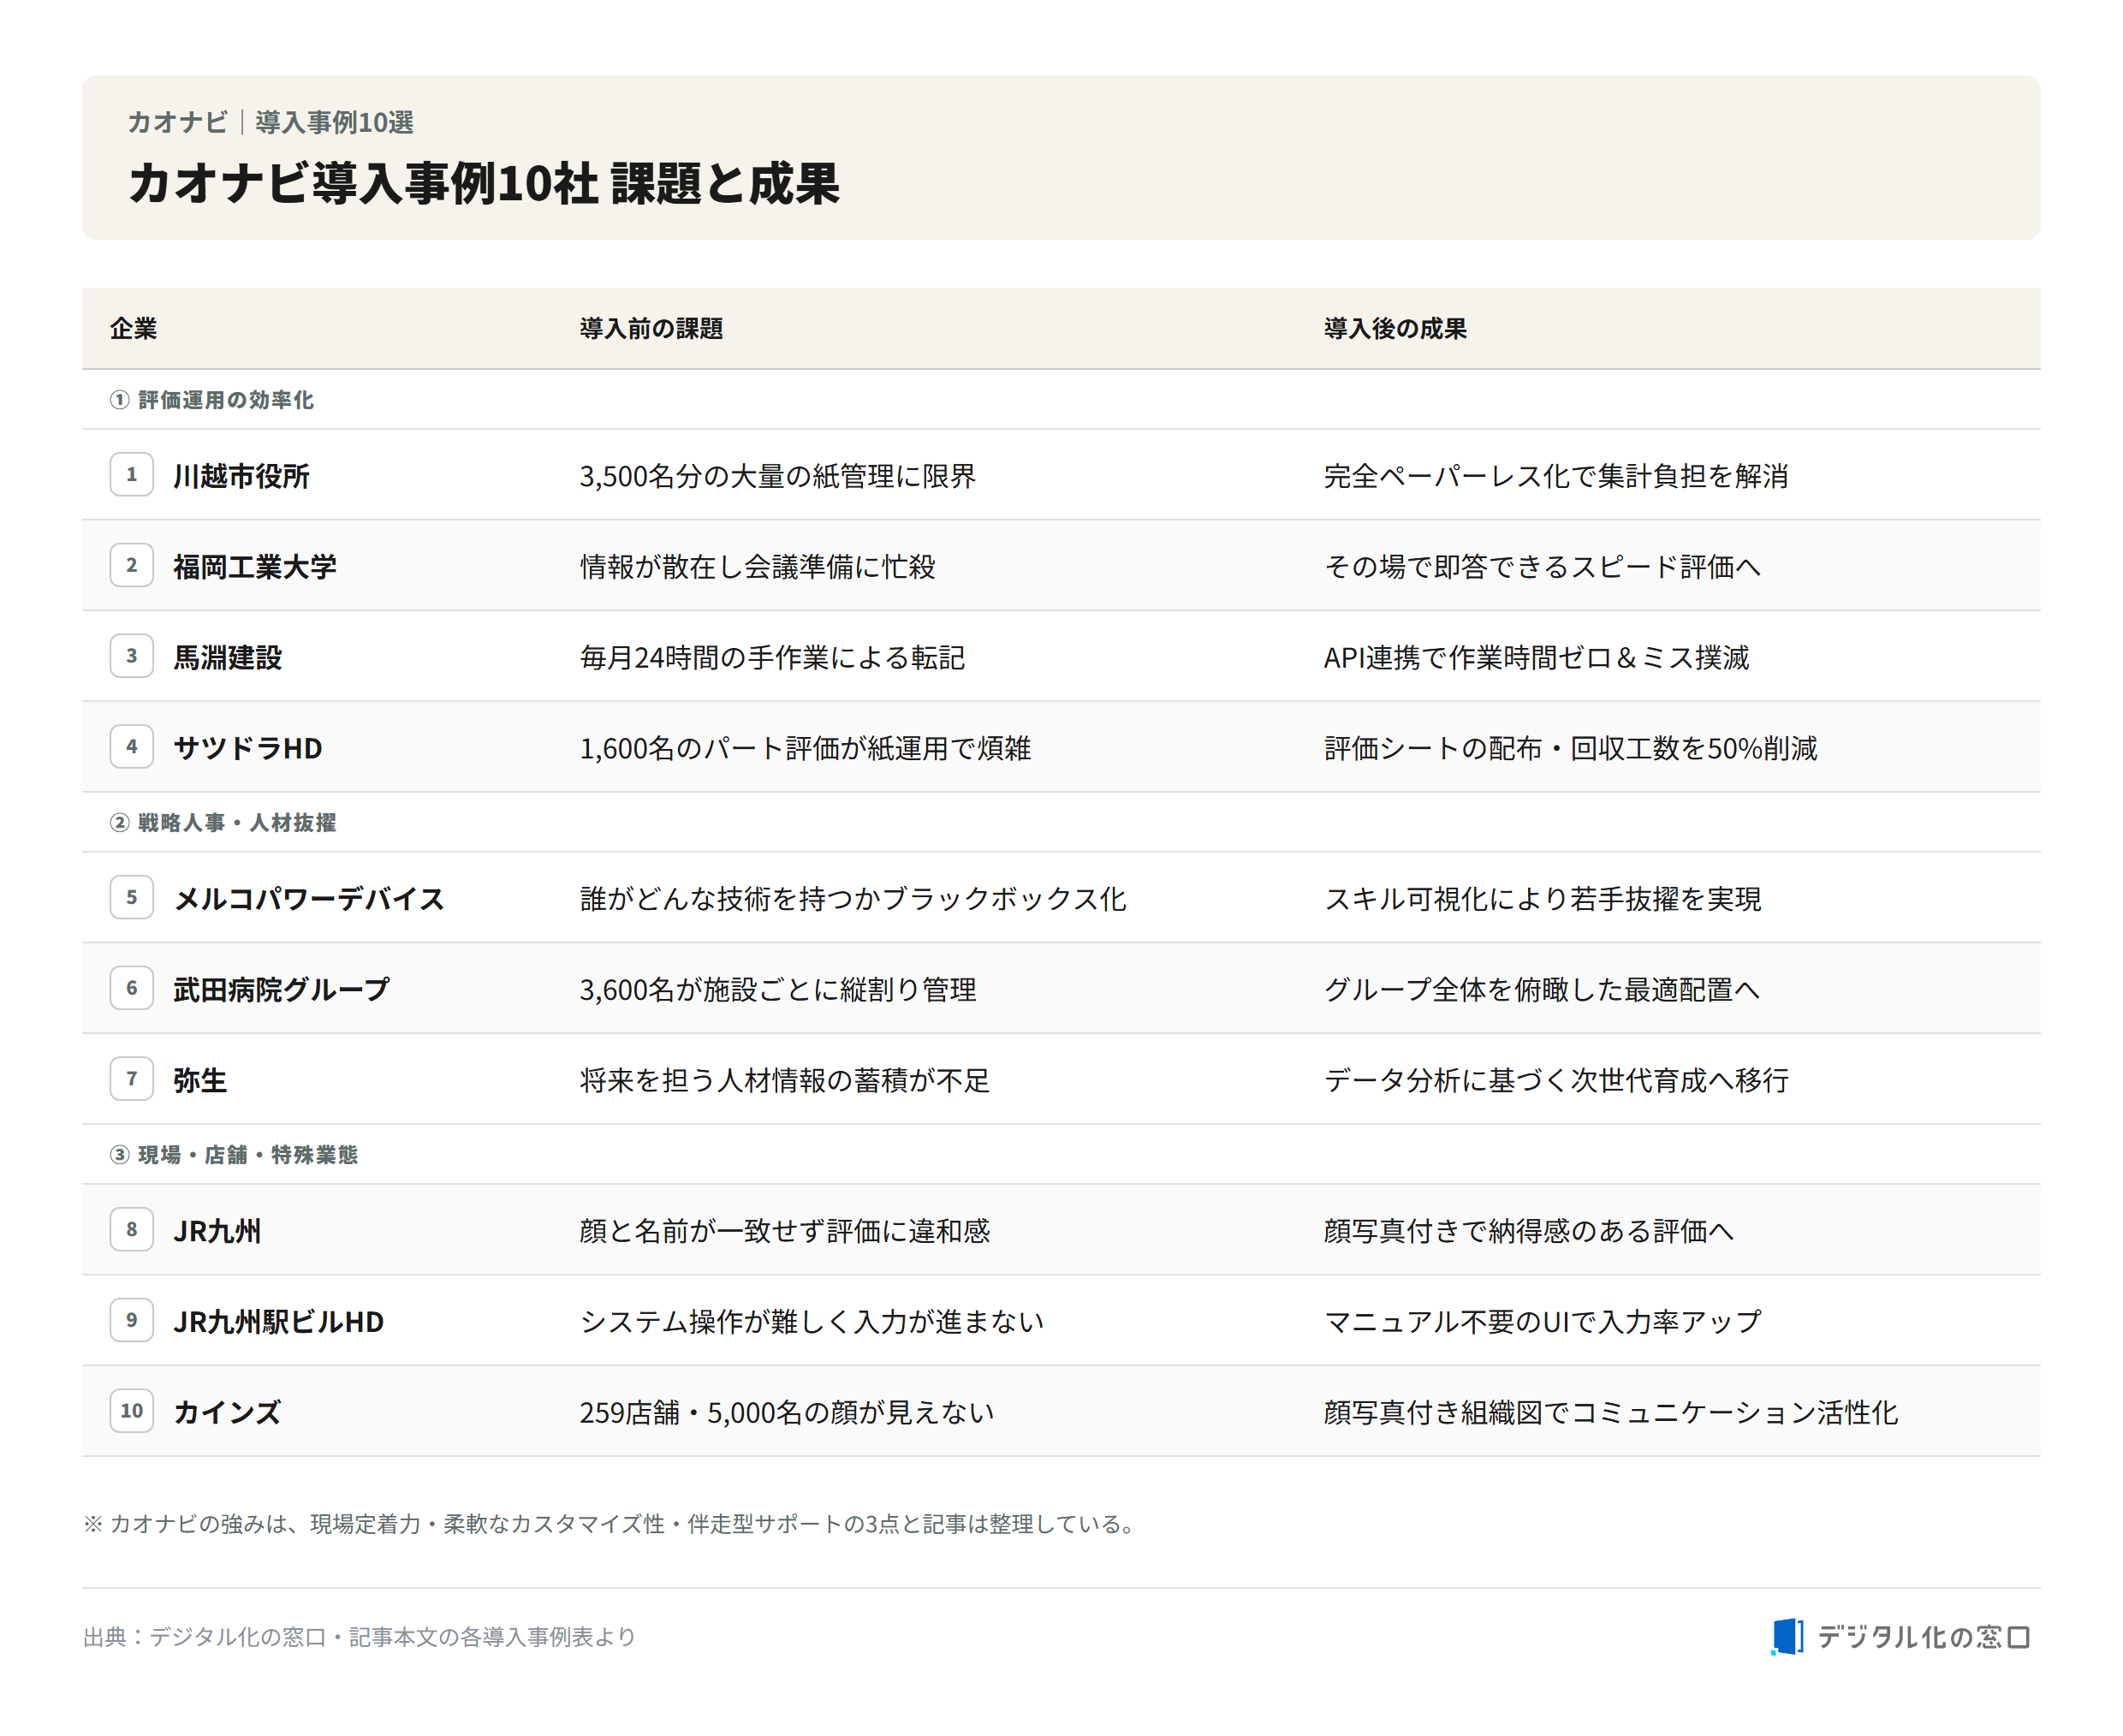
Task: Click number badge 4 beside サツドラHD
Action: pyautogui.click(x=131, y=746)
